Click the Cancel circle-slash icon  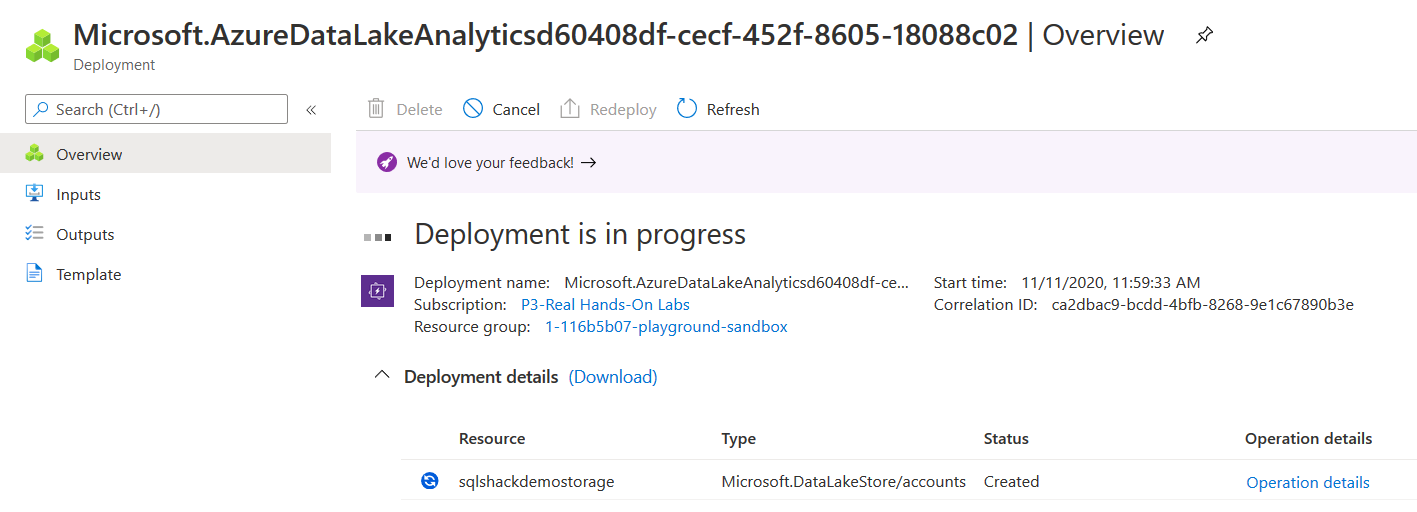(473, 109)
